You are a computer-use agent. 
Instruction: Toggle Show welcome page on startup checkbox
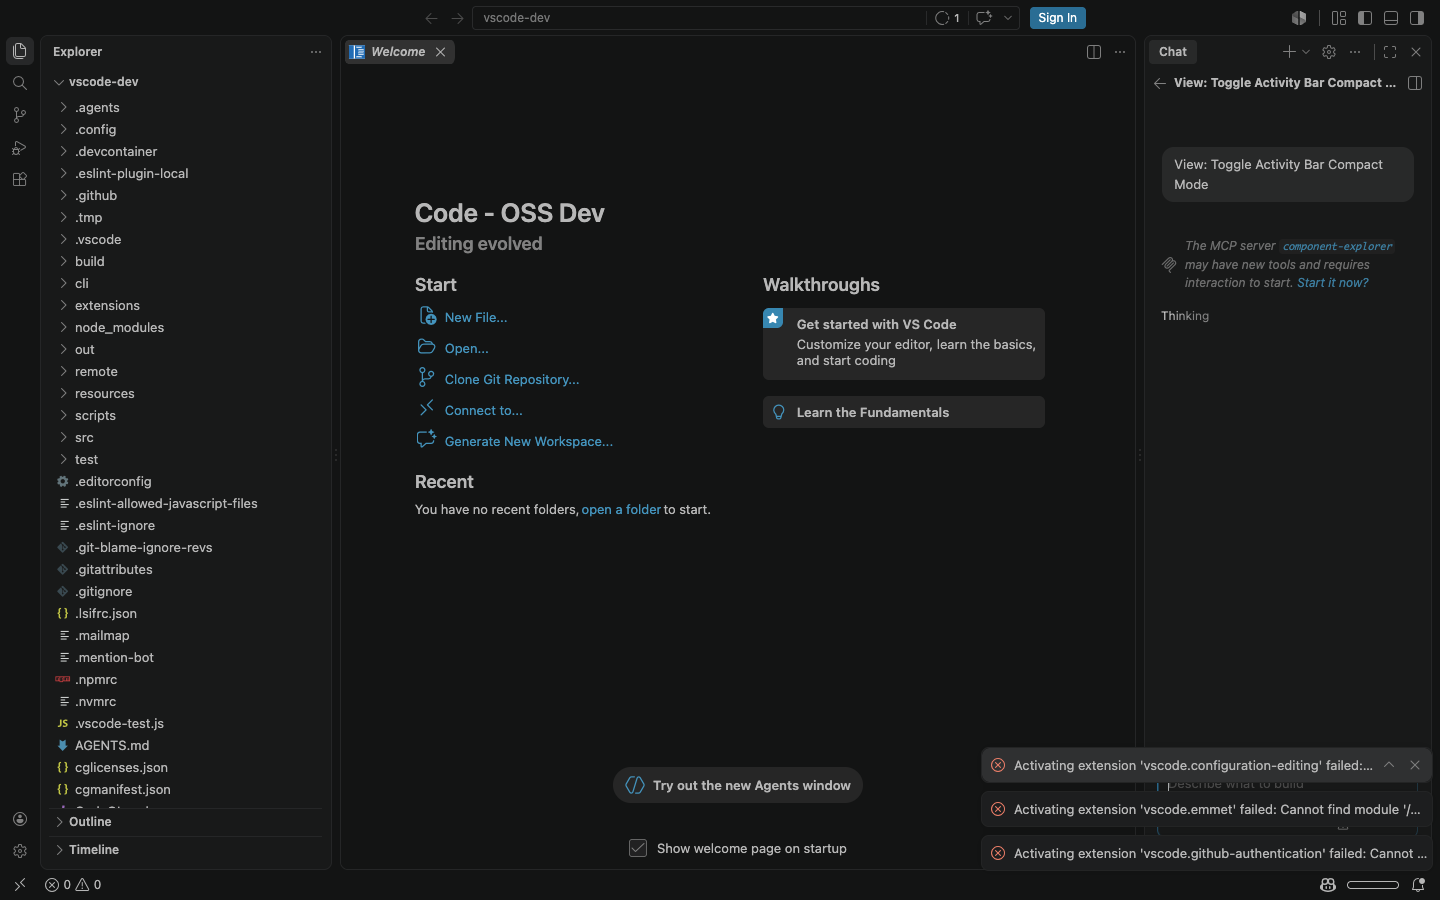point(638,848)
